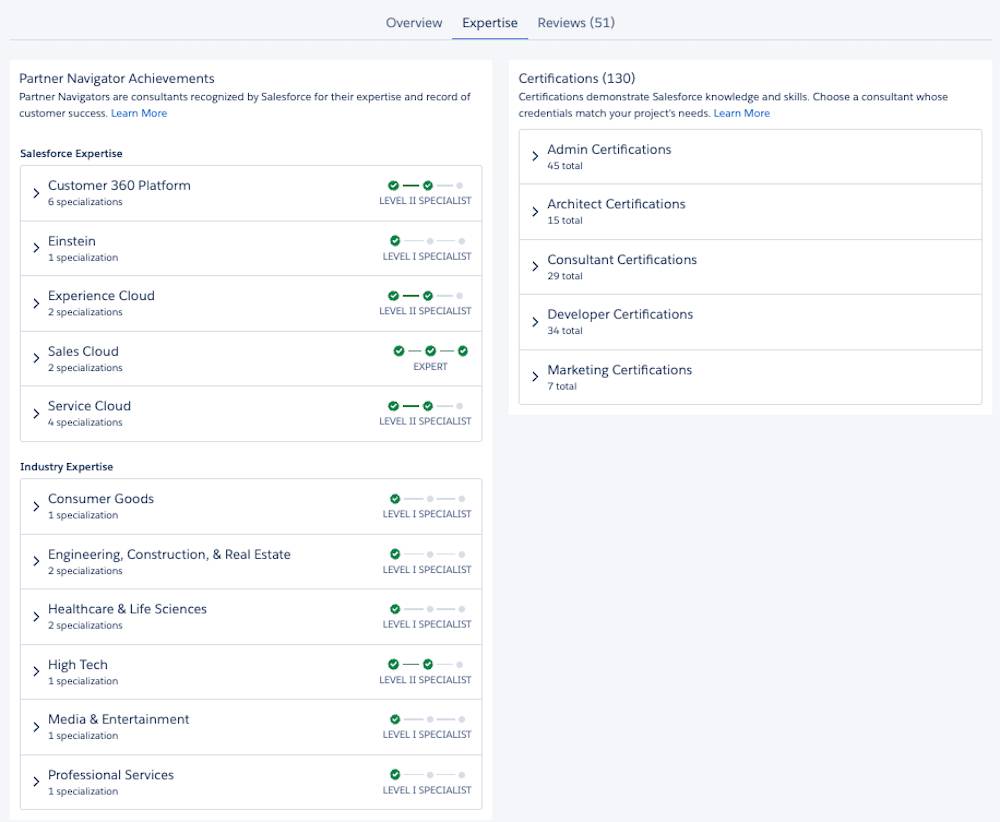The width and height of the screenshot is (1000, 822).
Task: Expand the Customer 360 Platform chevron
Action: coord(36,193)
